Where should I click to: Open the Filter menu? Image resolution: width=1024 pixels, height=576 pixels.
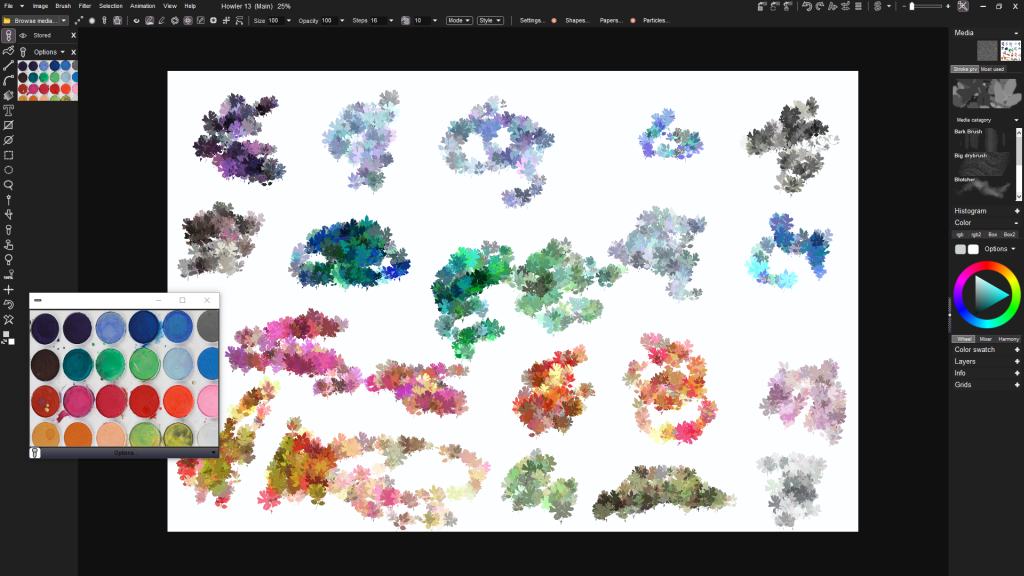(x=85, y=6)
